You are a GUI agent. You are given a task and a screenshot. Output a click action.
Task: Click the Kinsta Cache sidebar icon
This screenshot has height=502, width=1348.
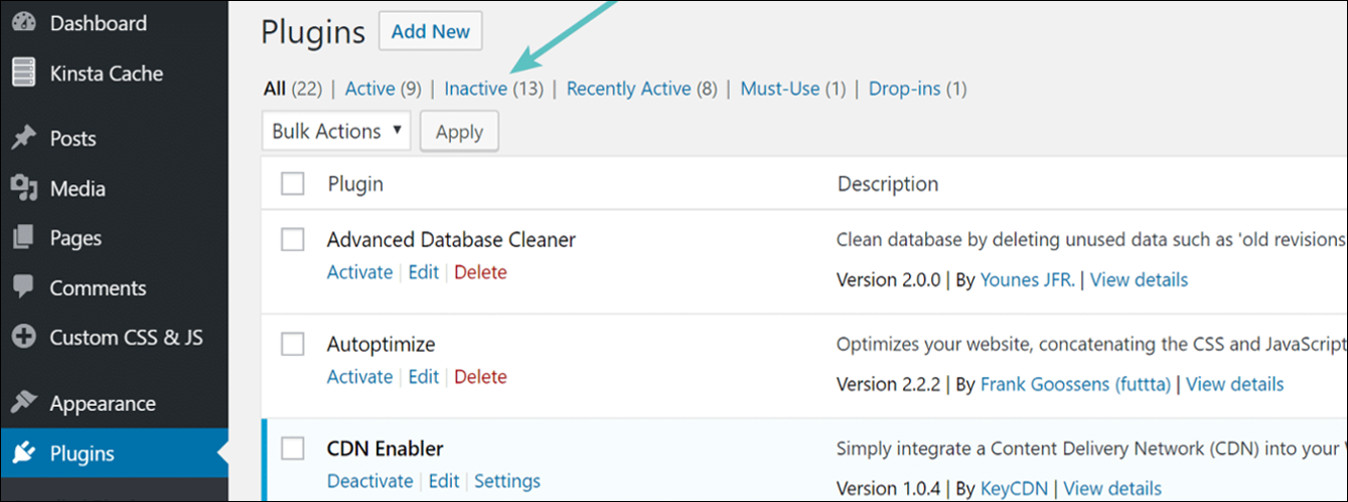point(24,73)
